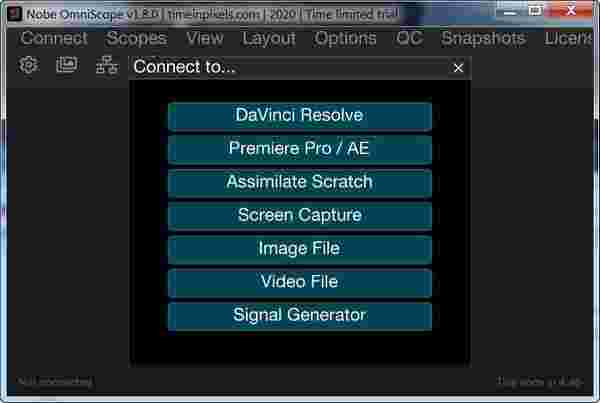
Task: Click the network connection toolbar icon
Action: point(107,65)
